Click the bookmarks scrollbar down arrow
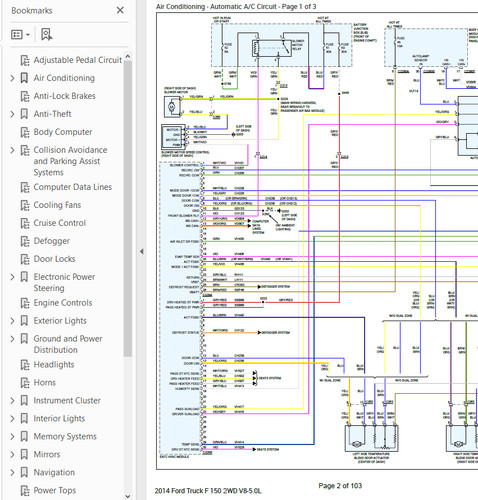This screenshot has width=478, height=500. pos(128,496)
